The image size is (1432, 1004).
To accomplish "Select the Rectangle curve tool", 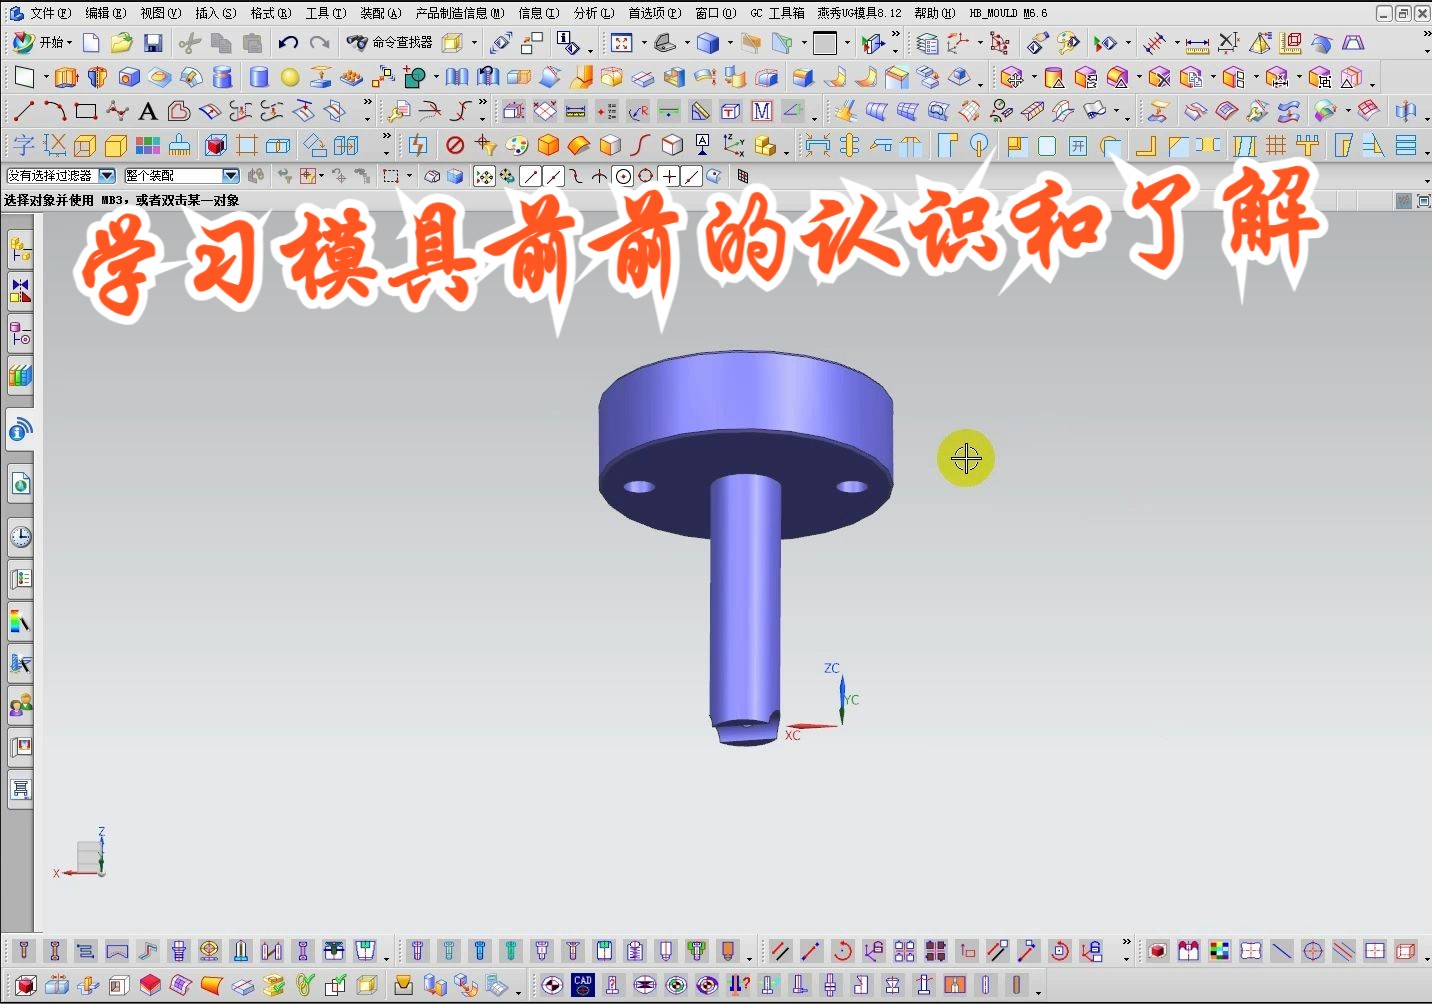I will 86,111.
